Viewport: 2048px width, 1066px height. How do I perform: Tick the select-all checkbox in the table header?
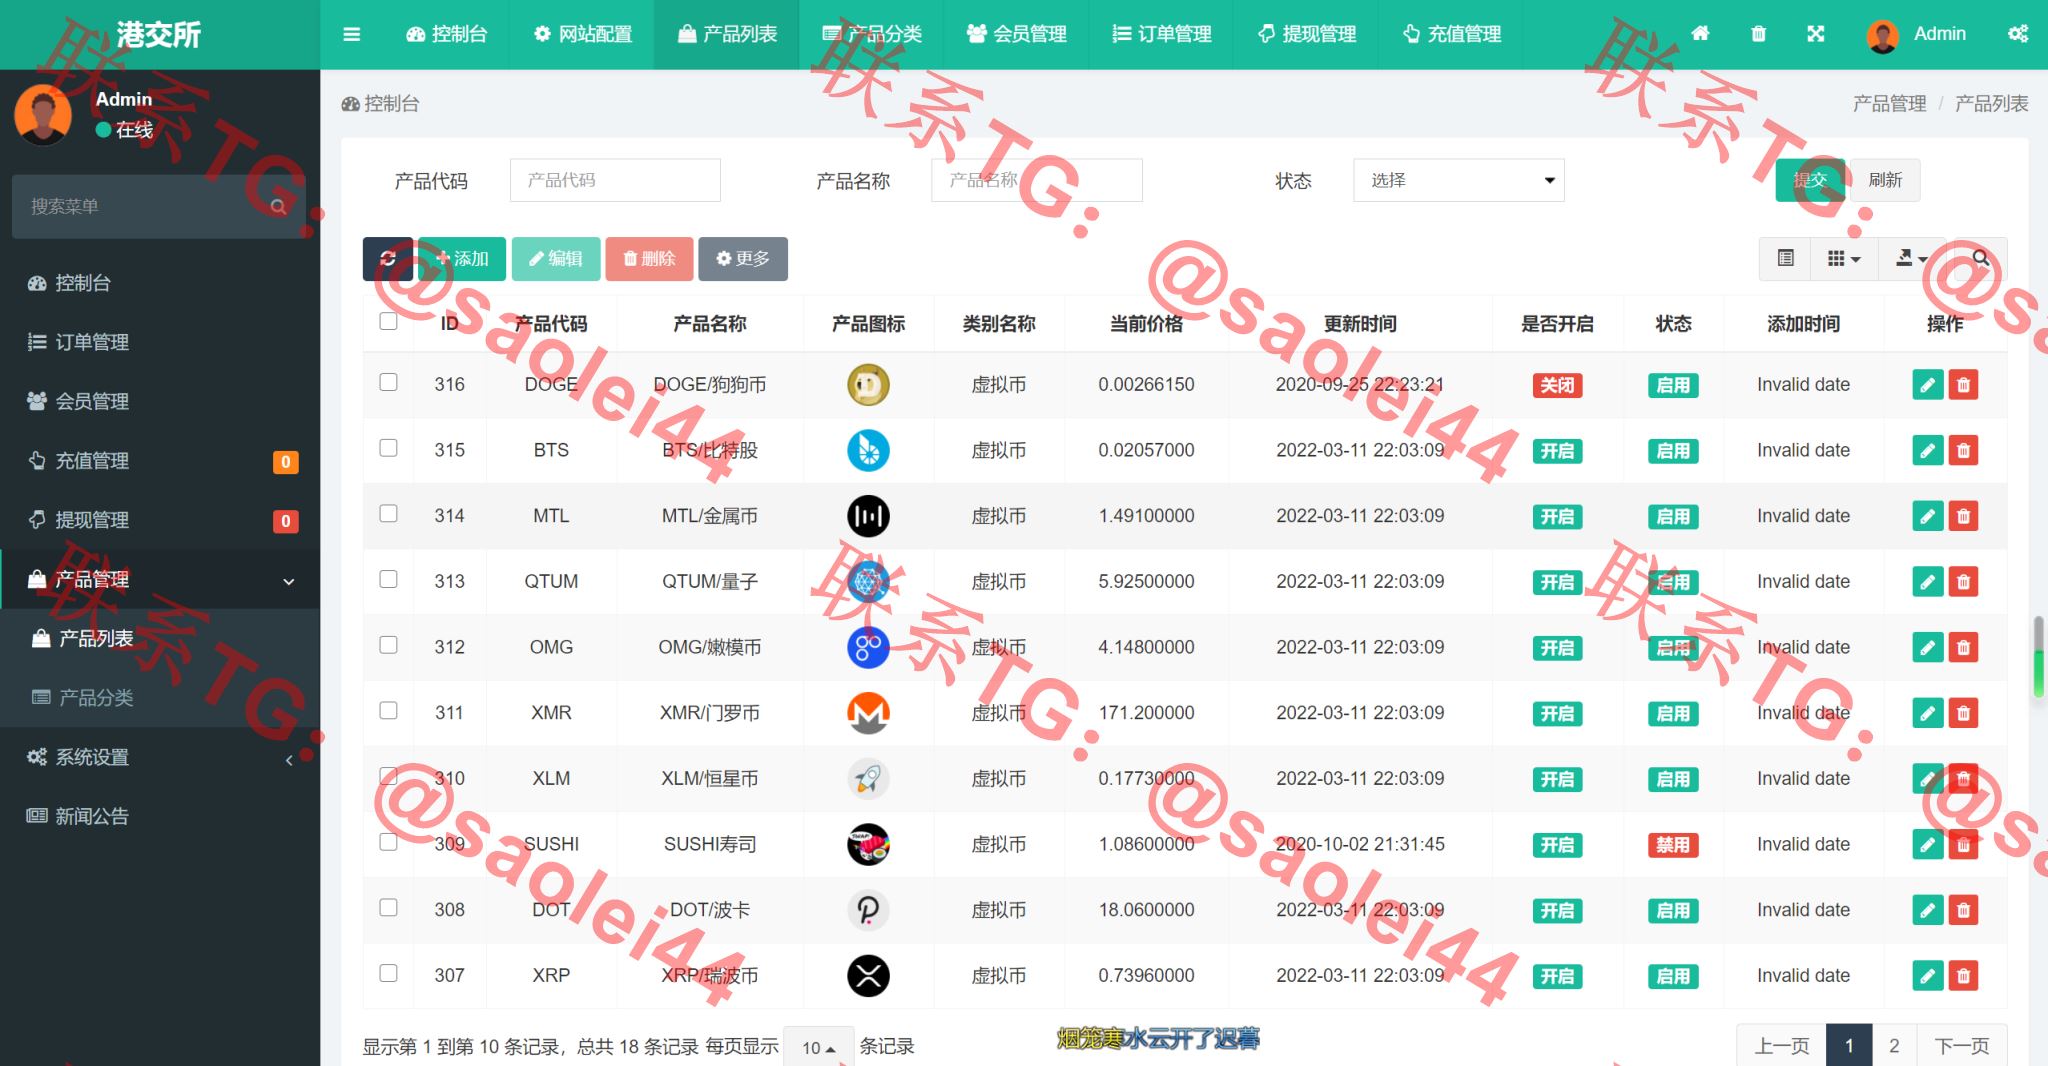tap(388, 321)
